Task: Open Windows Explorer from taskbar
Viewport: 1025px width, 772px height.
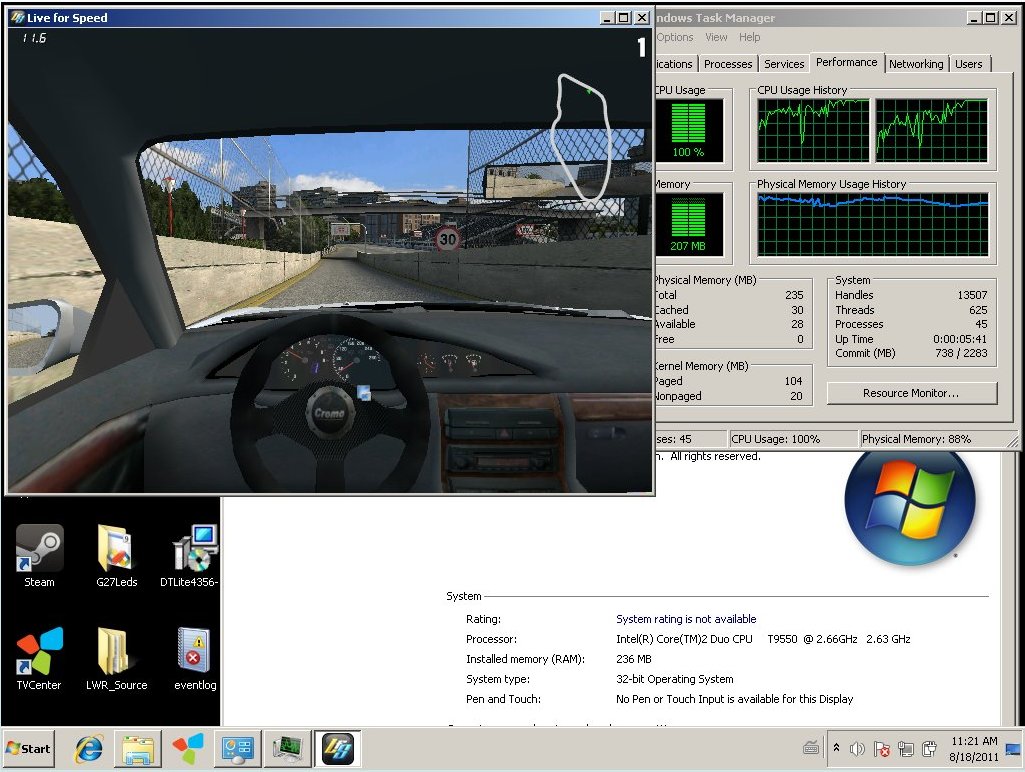Action: tap(138, 748)
